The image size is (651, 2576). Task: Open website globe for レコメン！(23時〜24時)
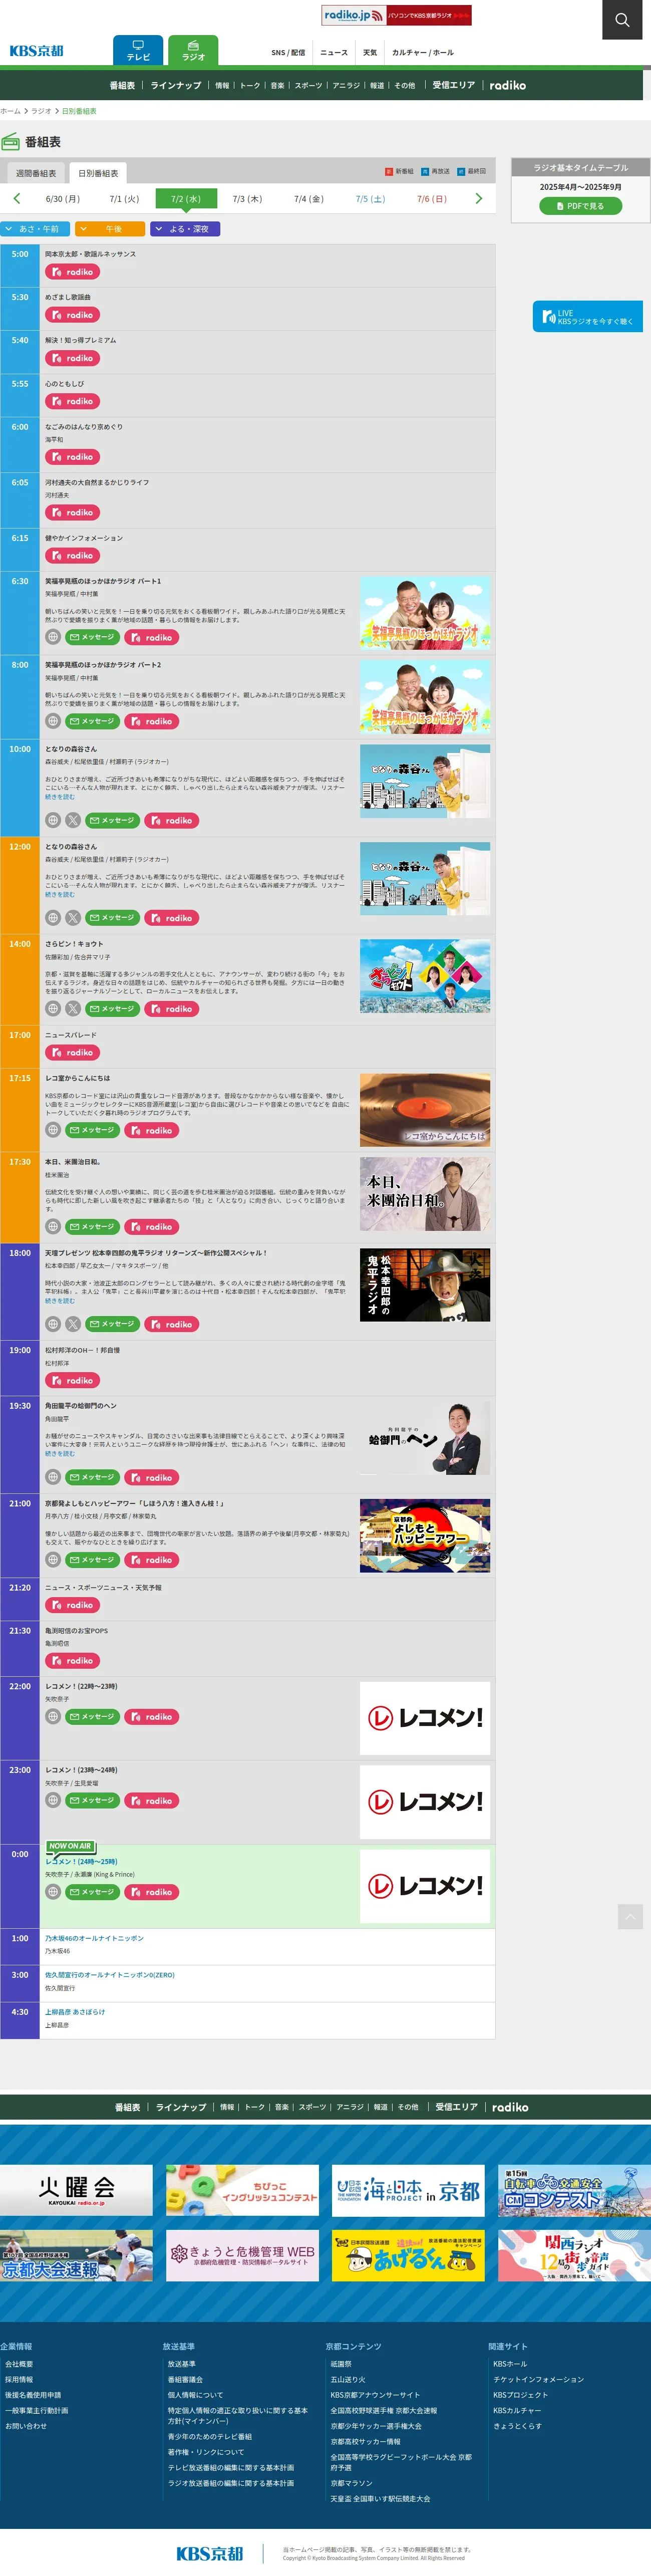coord(53,1800)
